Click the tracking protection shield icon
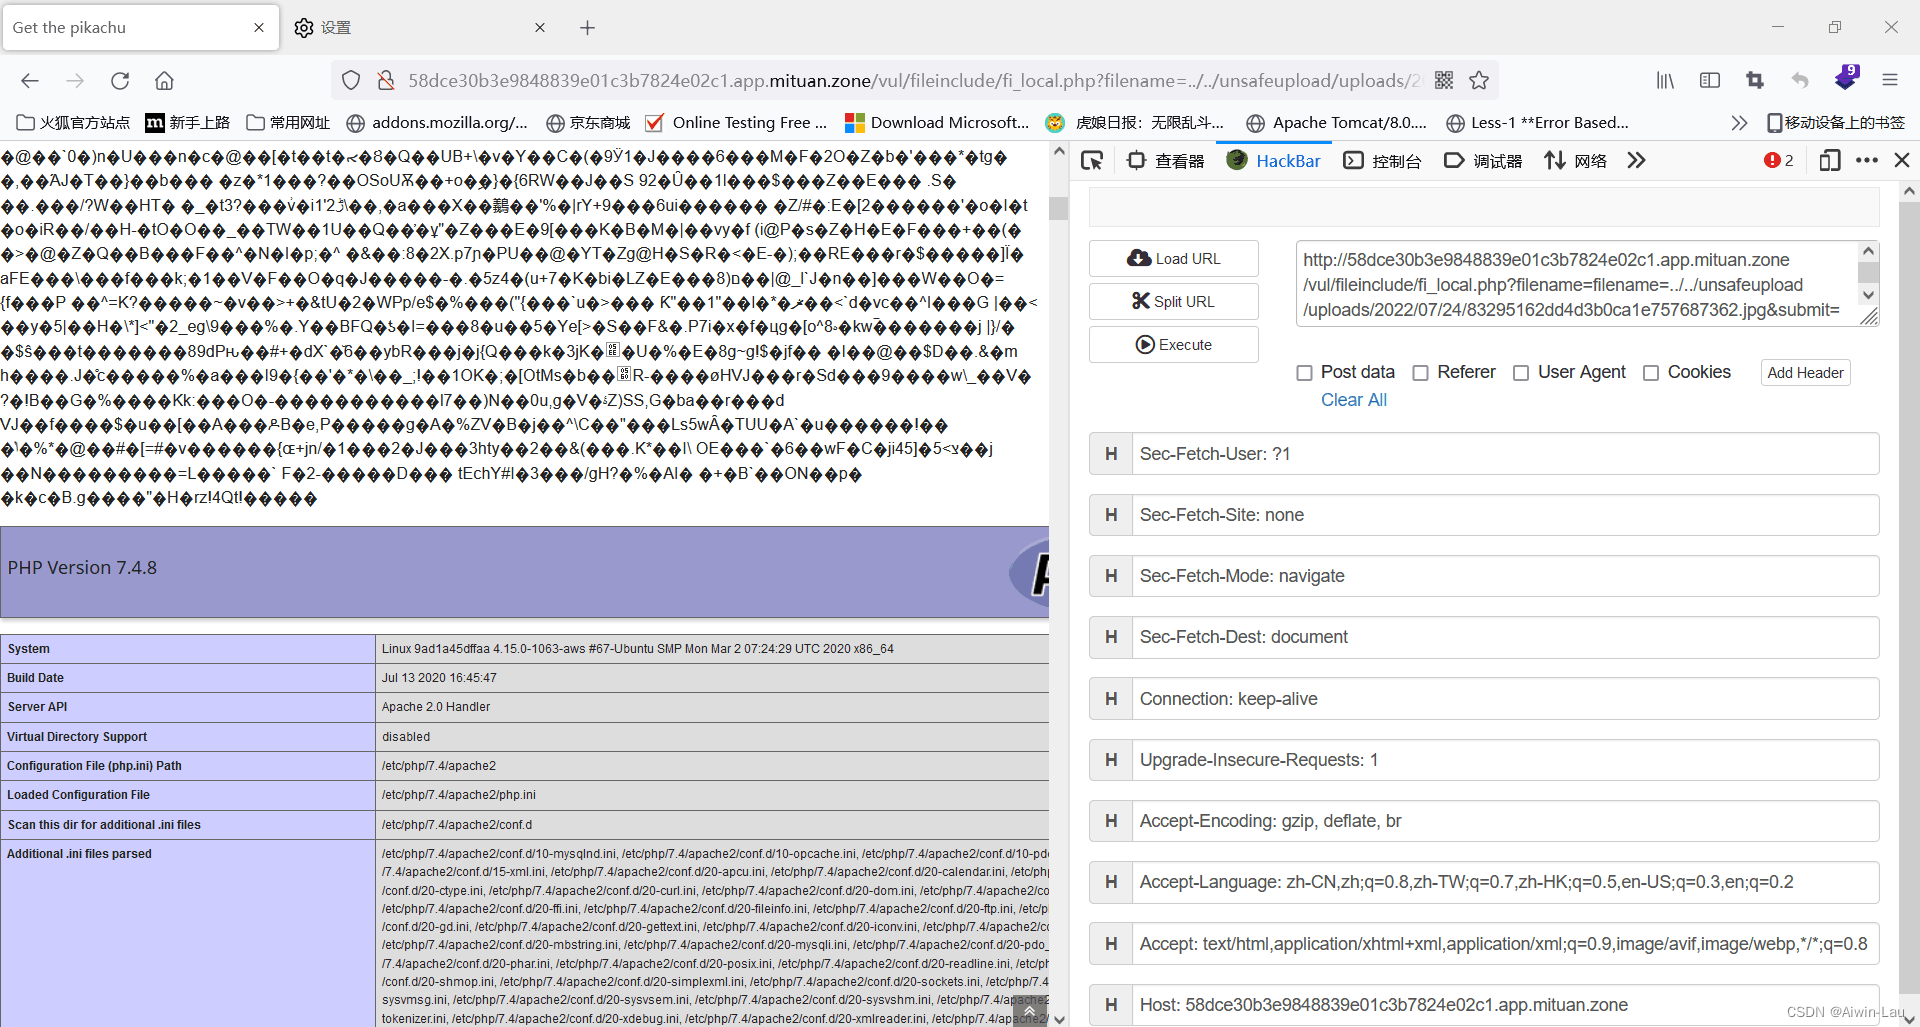Screen dimensions: 1920x1027 click(x=351, y=81)
